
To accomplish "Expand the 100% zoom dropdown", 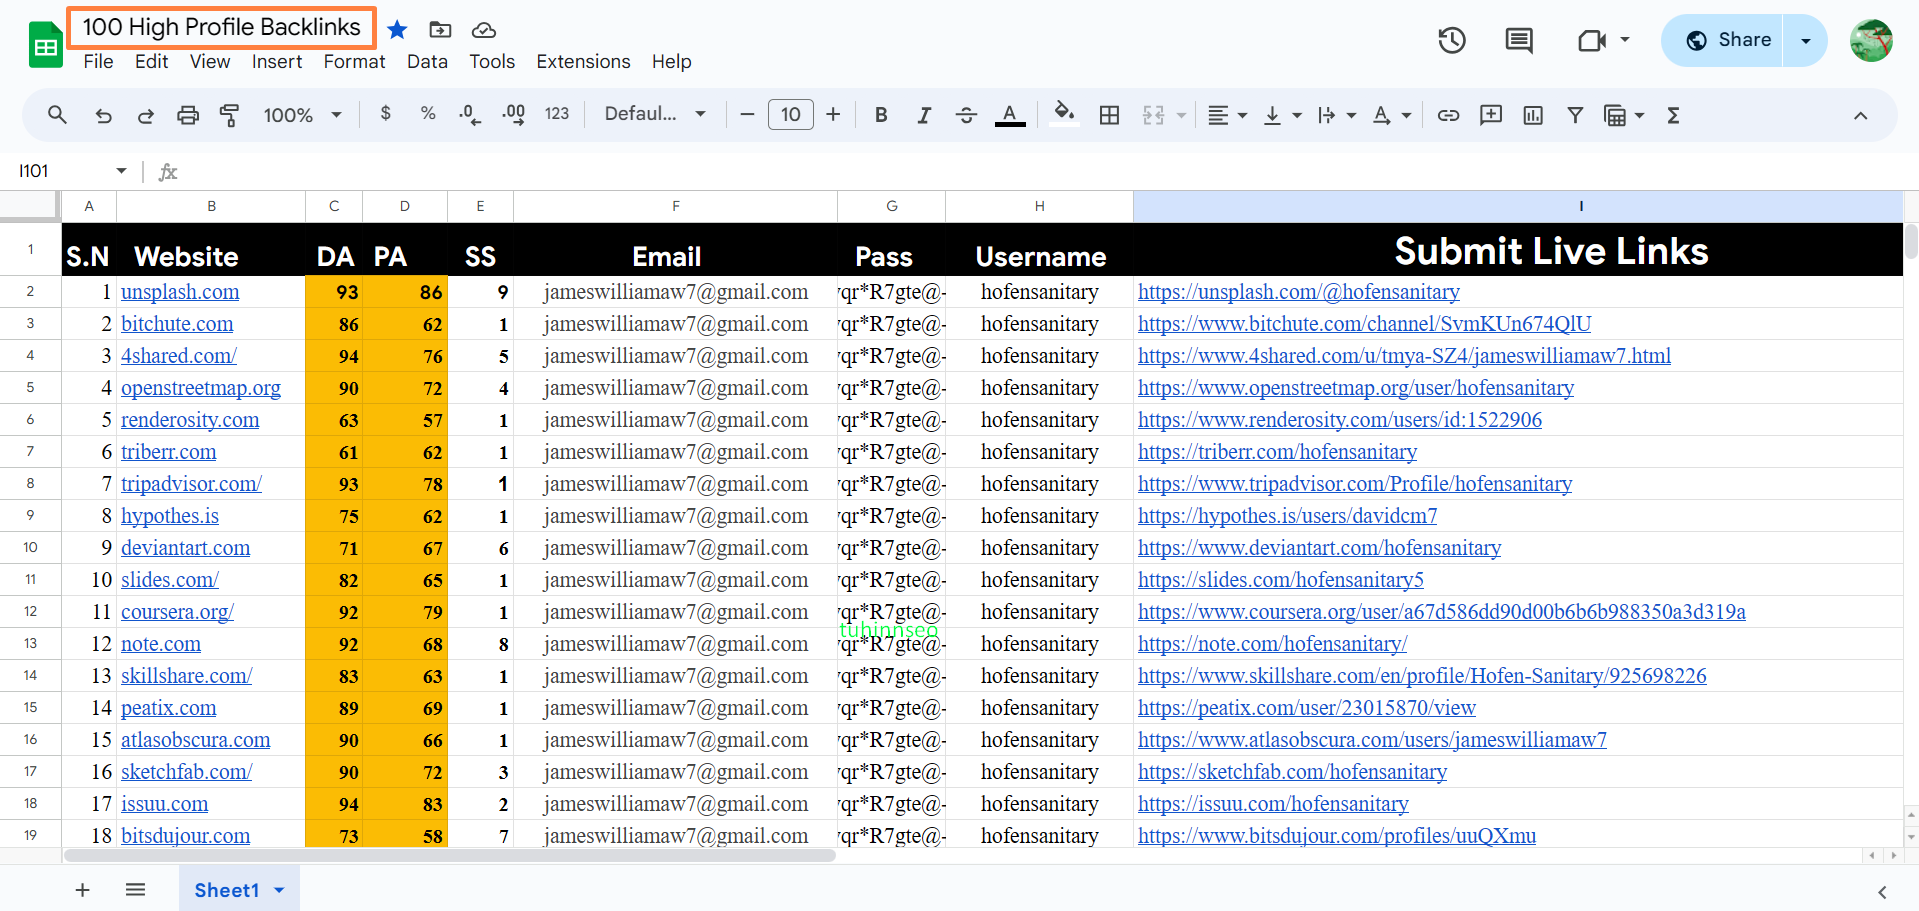I will pos(302,115).
